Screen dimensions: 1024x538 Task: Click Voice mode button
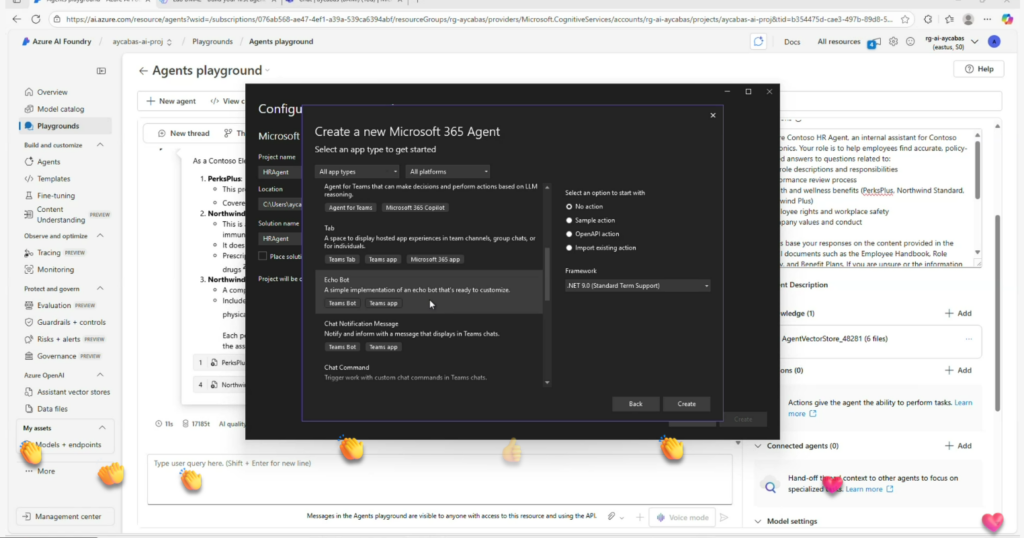pos(682,517)
